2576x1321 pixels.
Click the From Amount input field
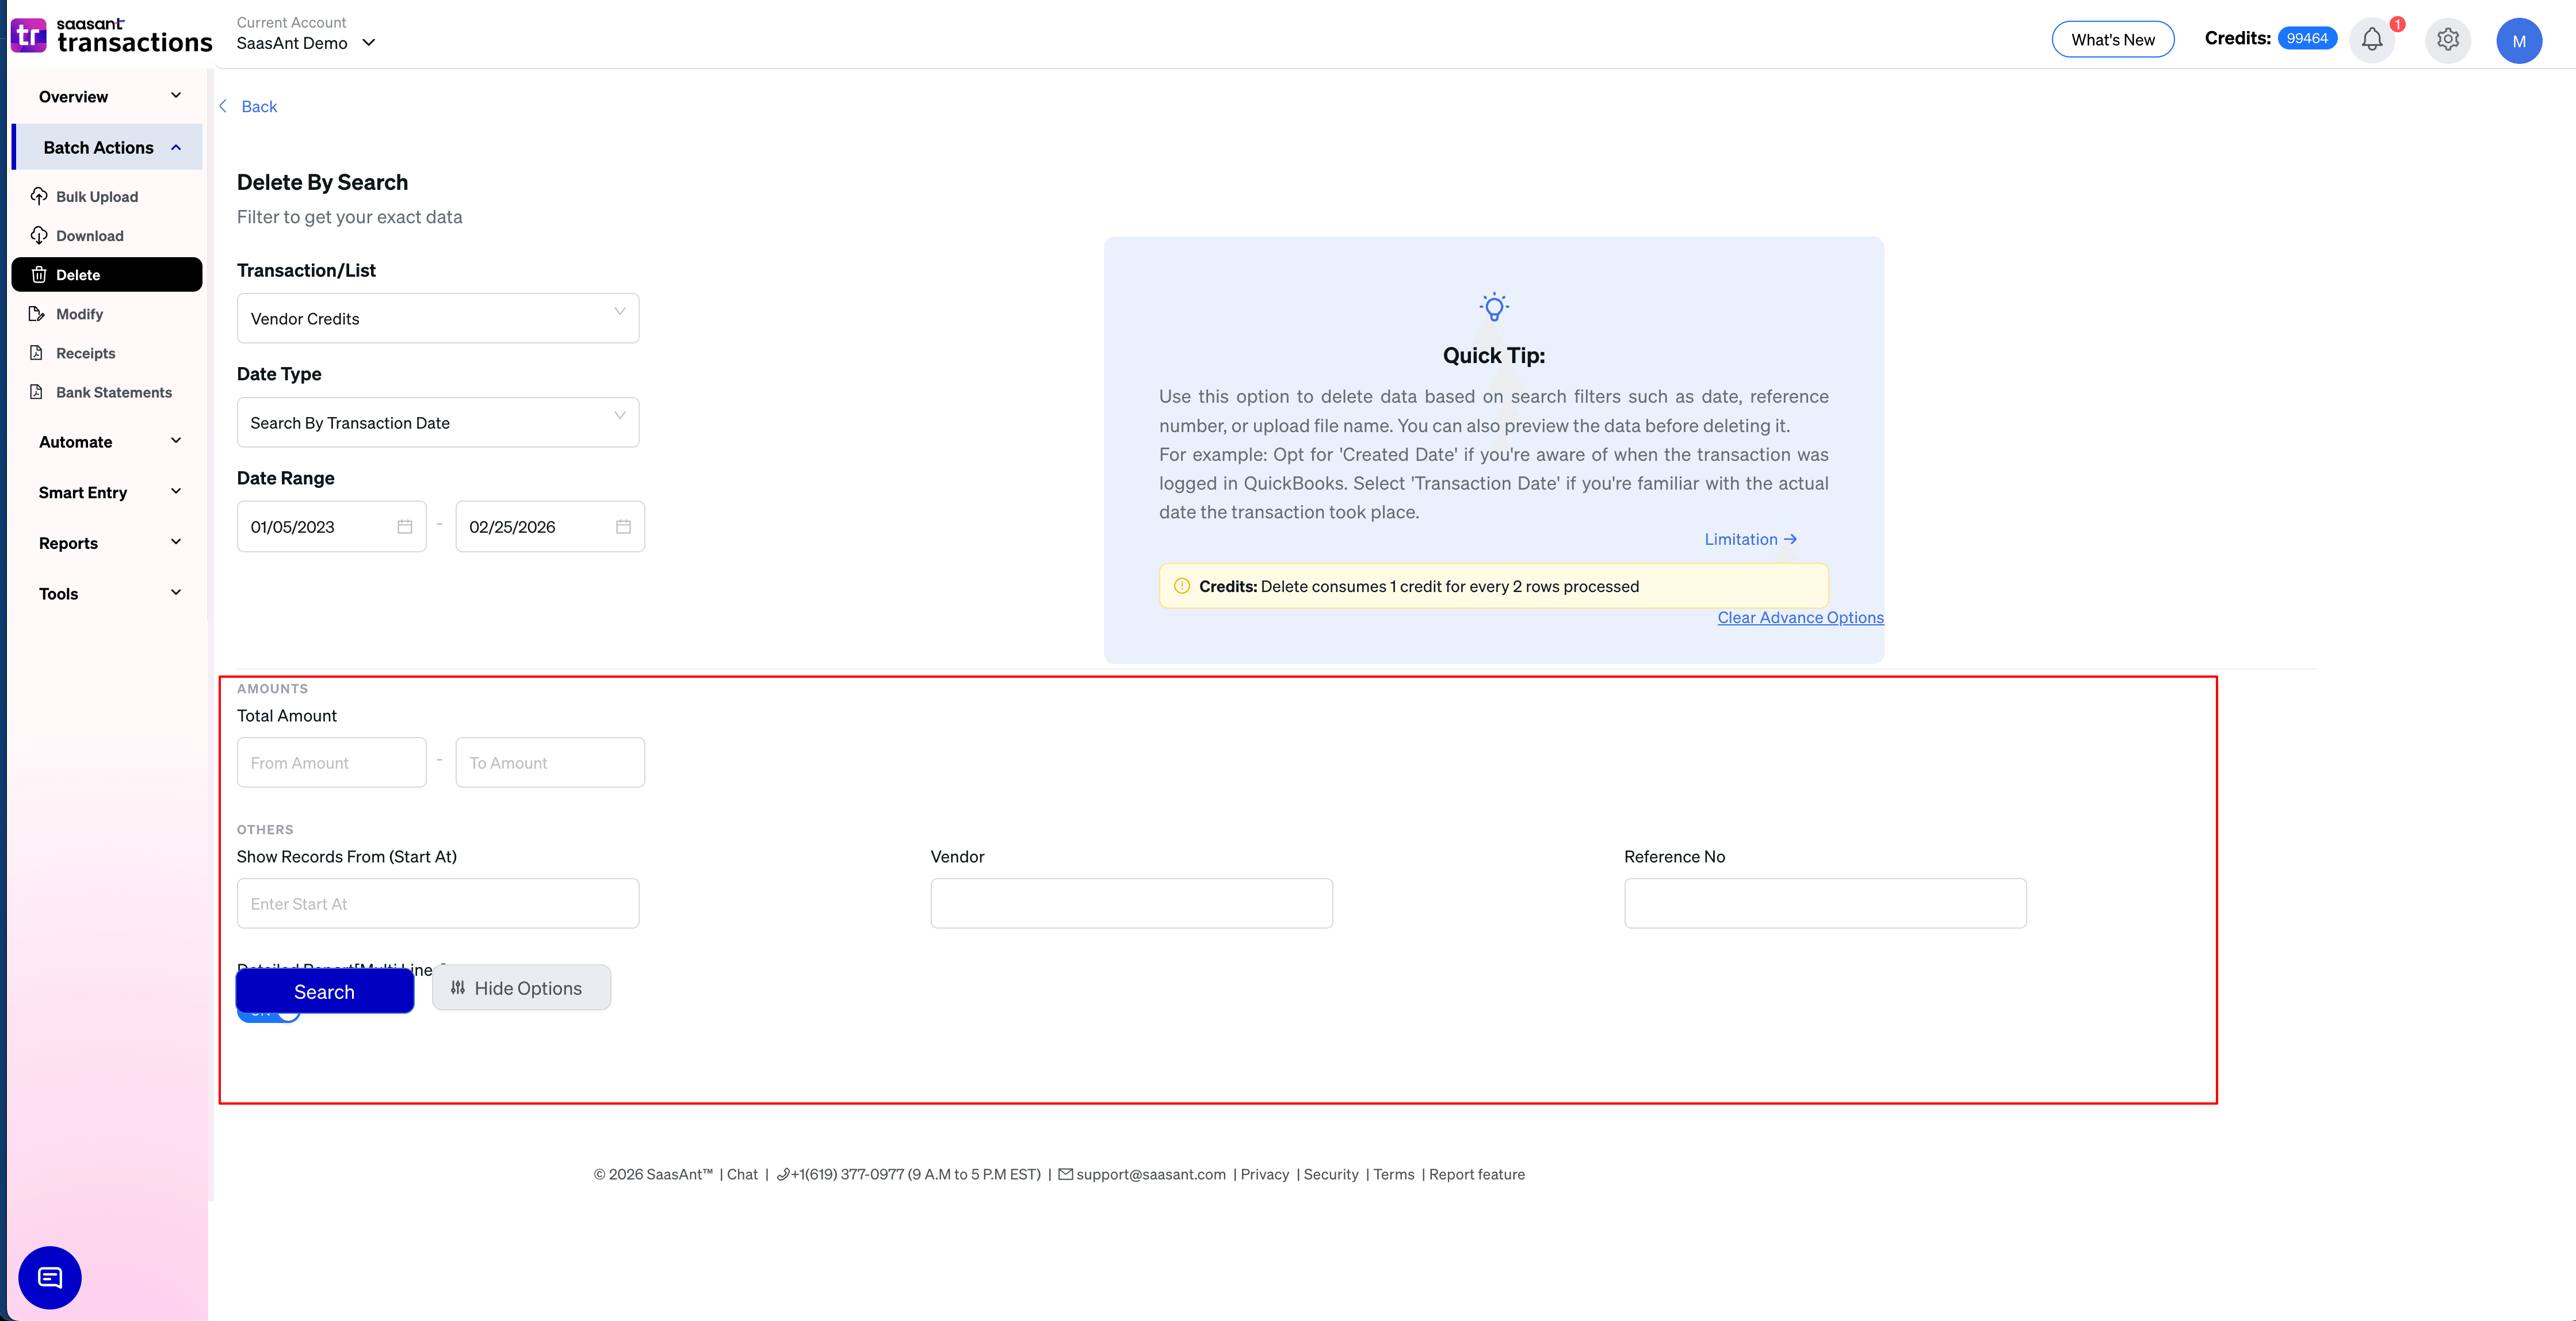tap(331, 763)
